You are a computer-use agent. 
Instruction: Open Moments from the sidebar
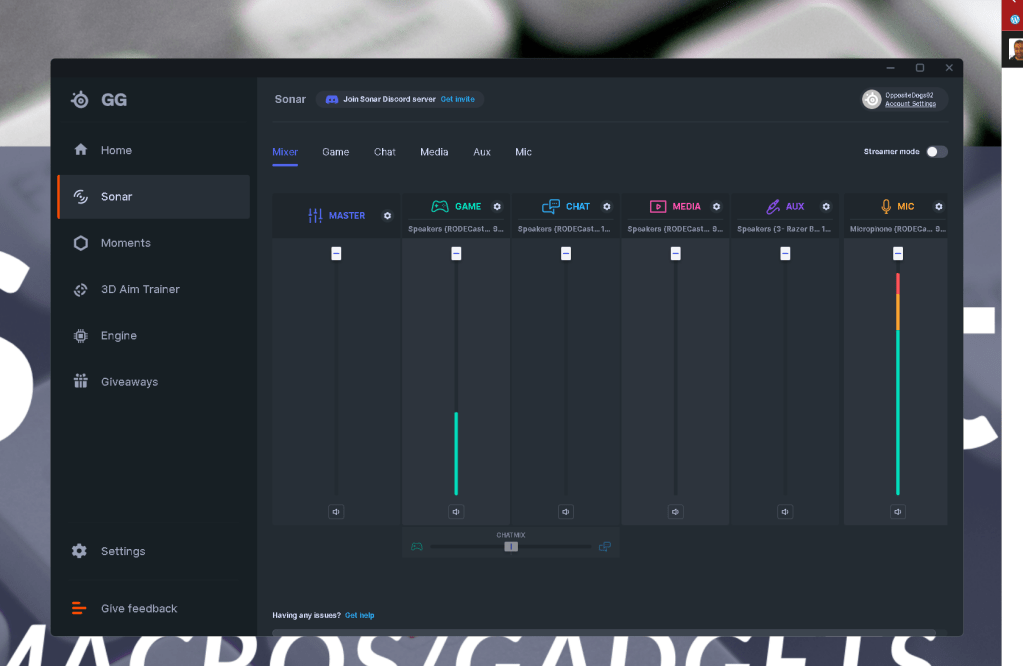pos(153,243)
